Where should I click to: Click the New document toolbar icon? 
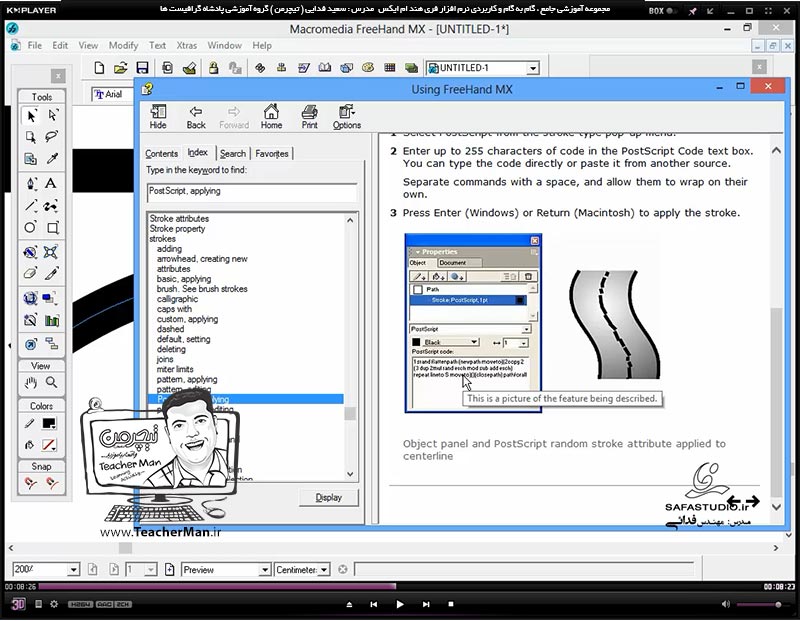click(x=99, y=68)
